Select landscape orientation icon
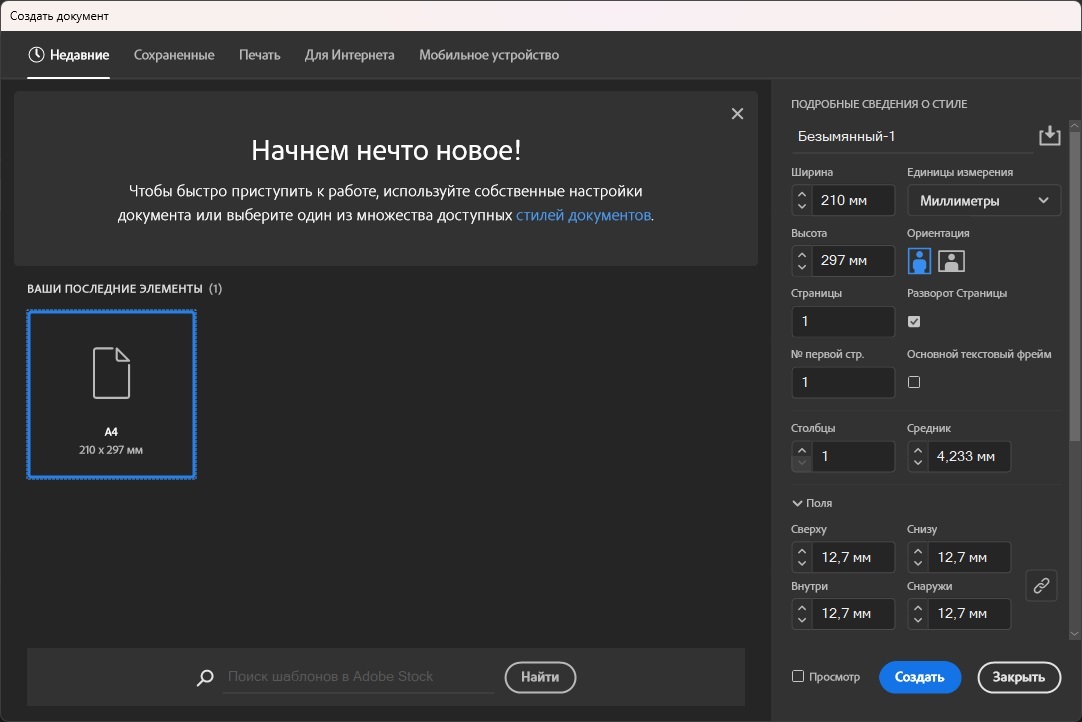This screenshot has height=722, width=1082. point(951,261)
